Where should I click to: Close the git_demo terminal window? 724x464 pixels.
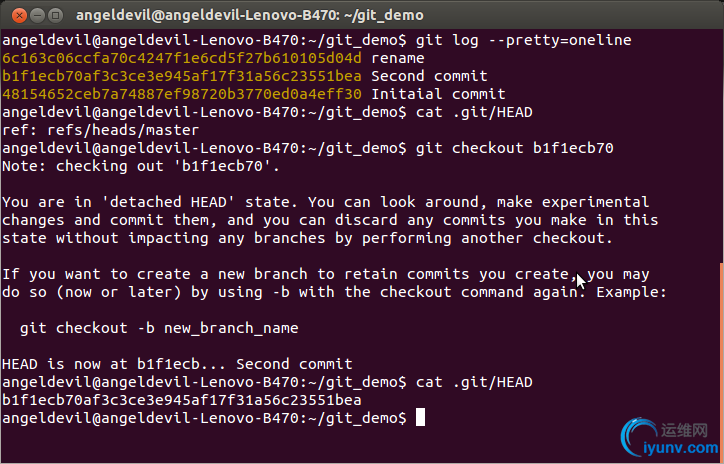(x=11, y=13)
